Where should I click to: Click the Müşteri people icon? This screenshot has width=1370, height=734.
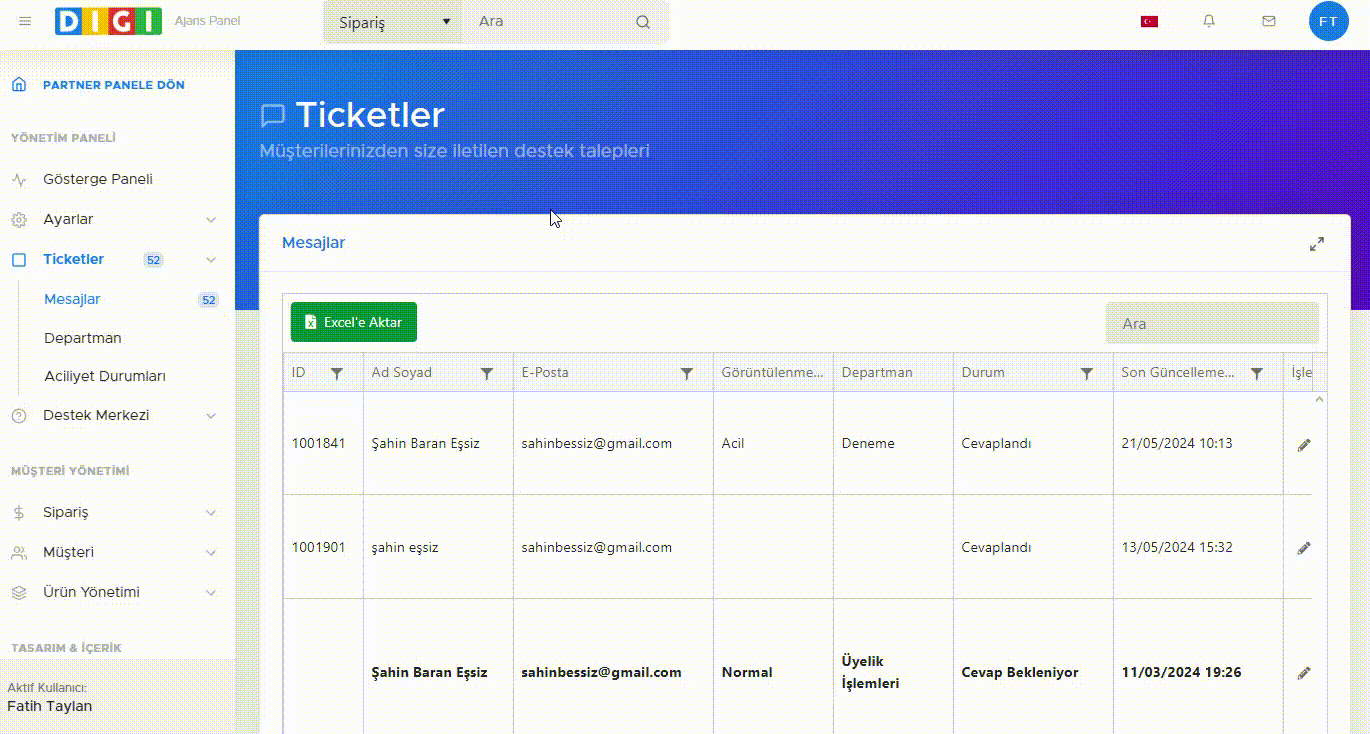point(19,553)
